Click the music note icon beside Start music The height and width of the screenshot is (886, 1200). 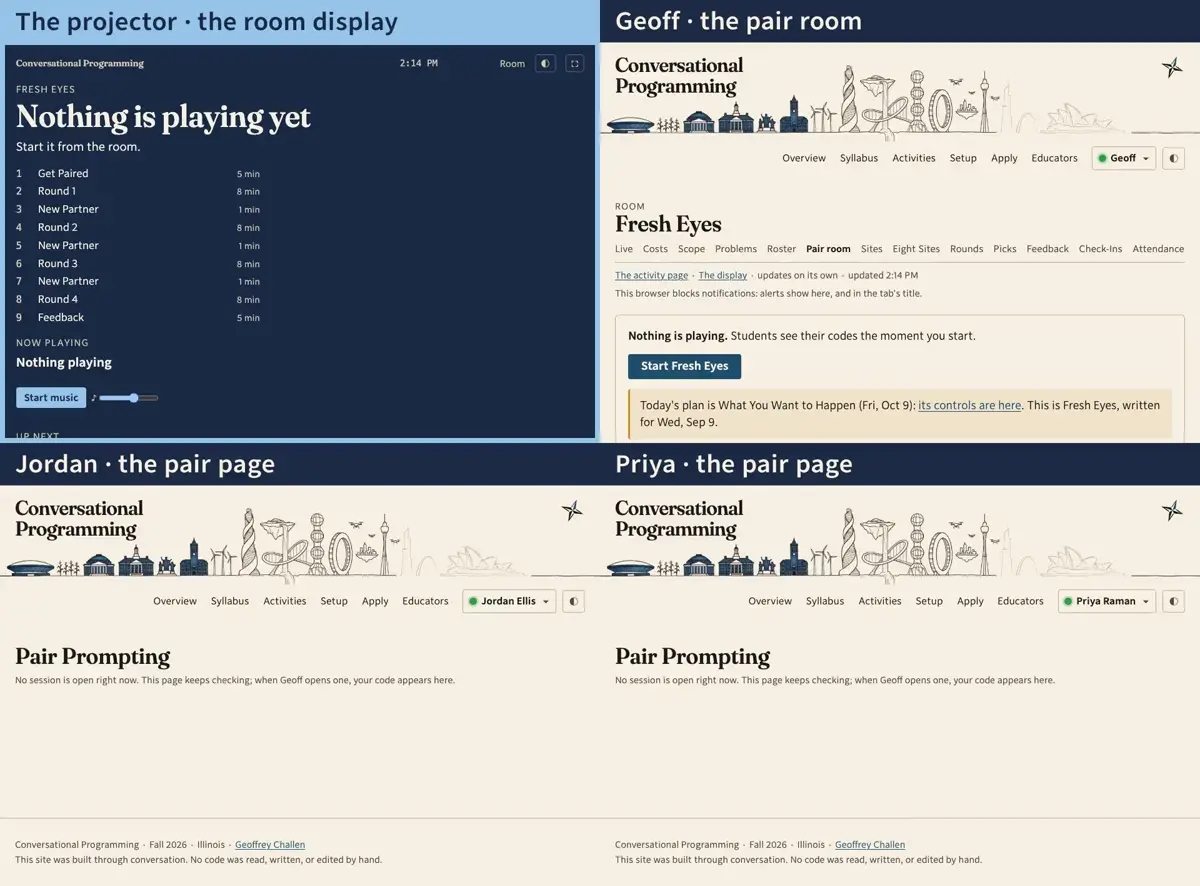click(94, 398)
